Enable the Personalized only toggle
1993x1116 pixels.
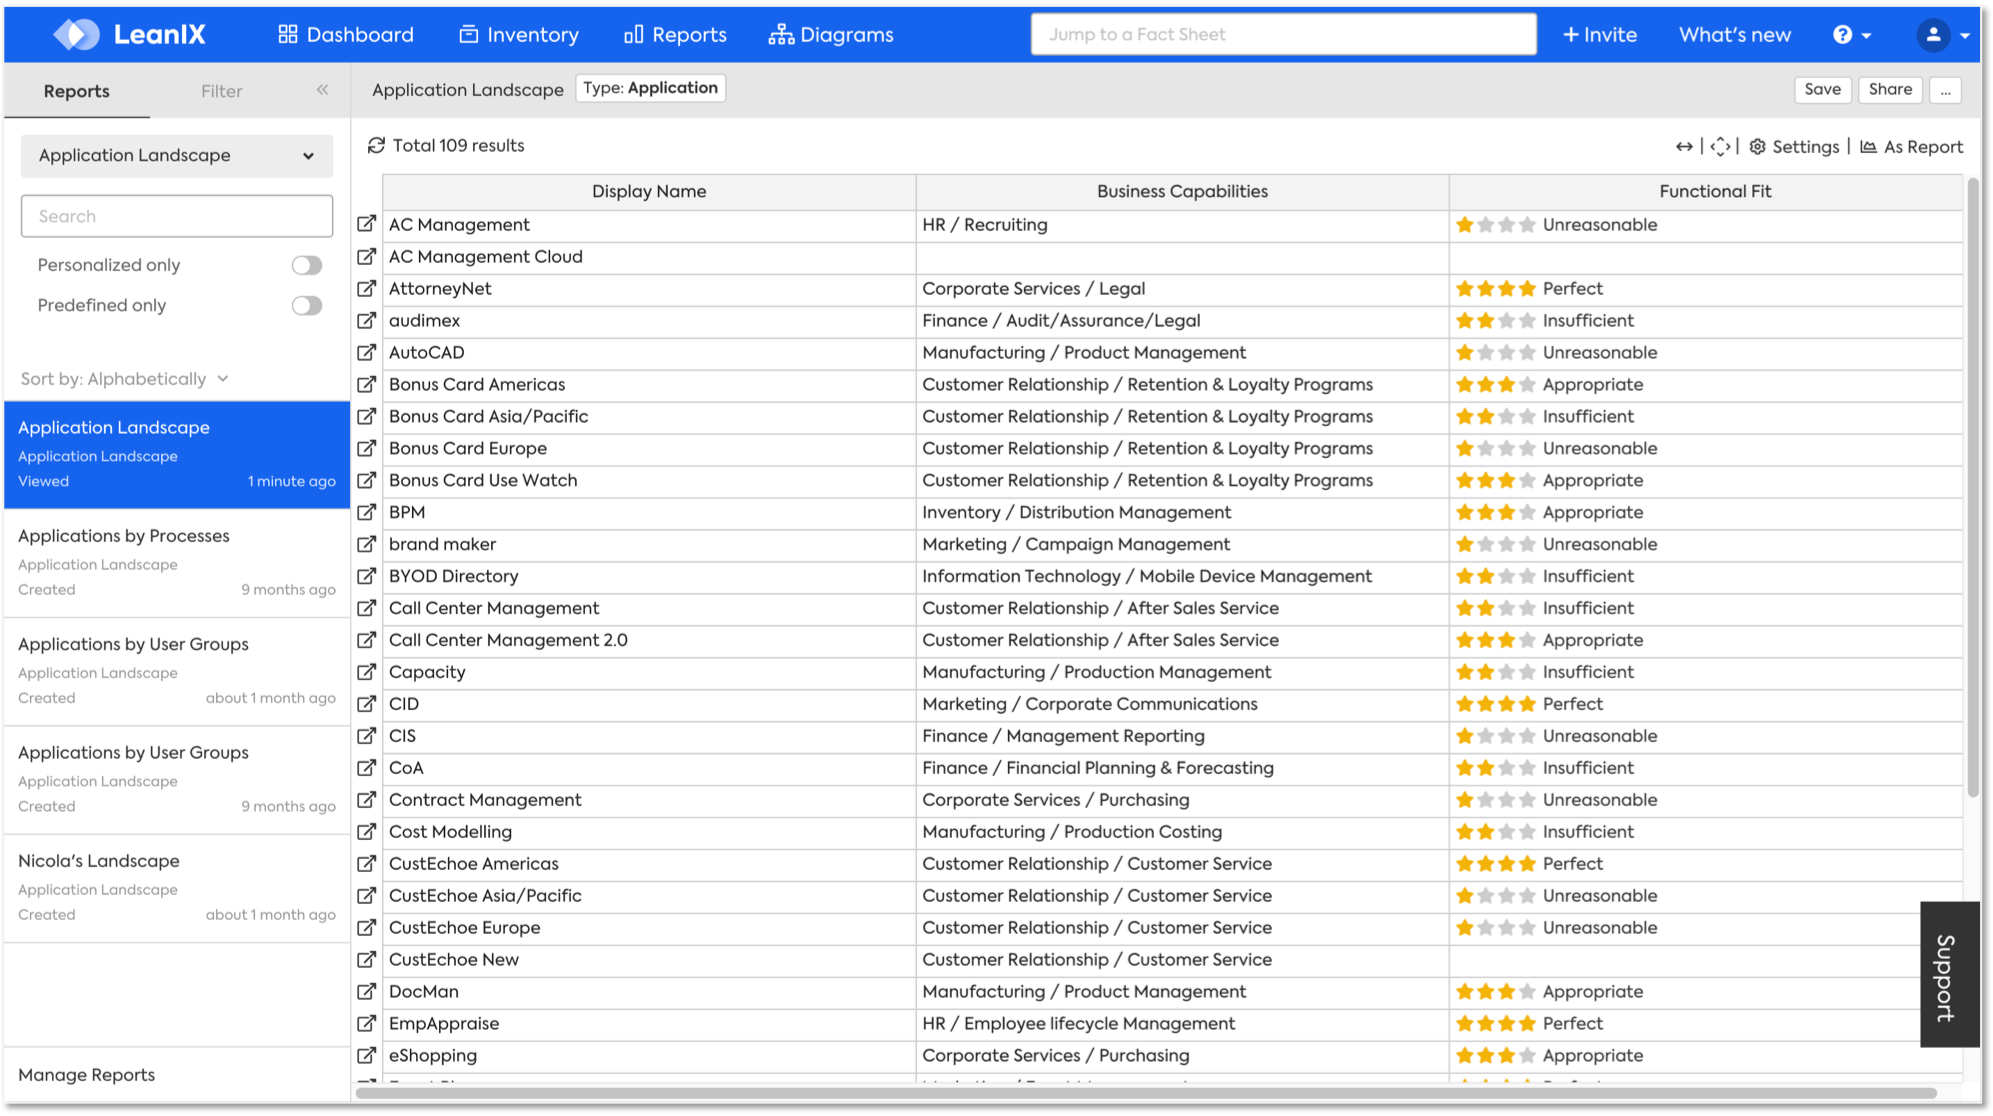point(307,265)
